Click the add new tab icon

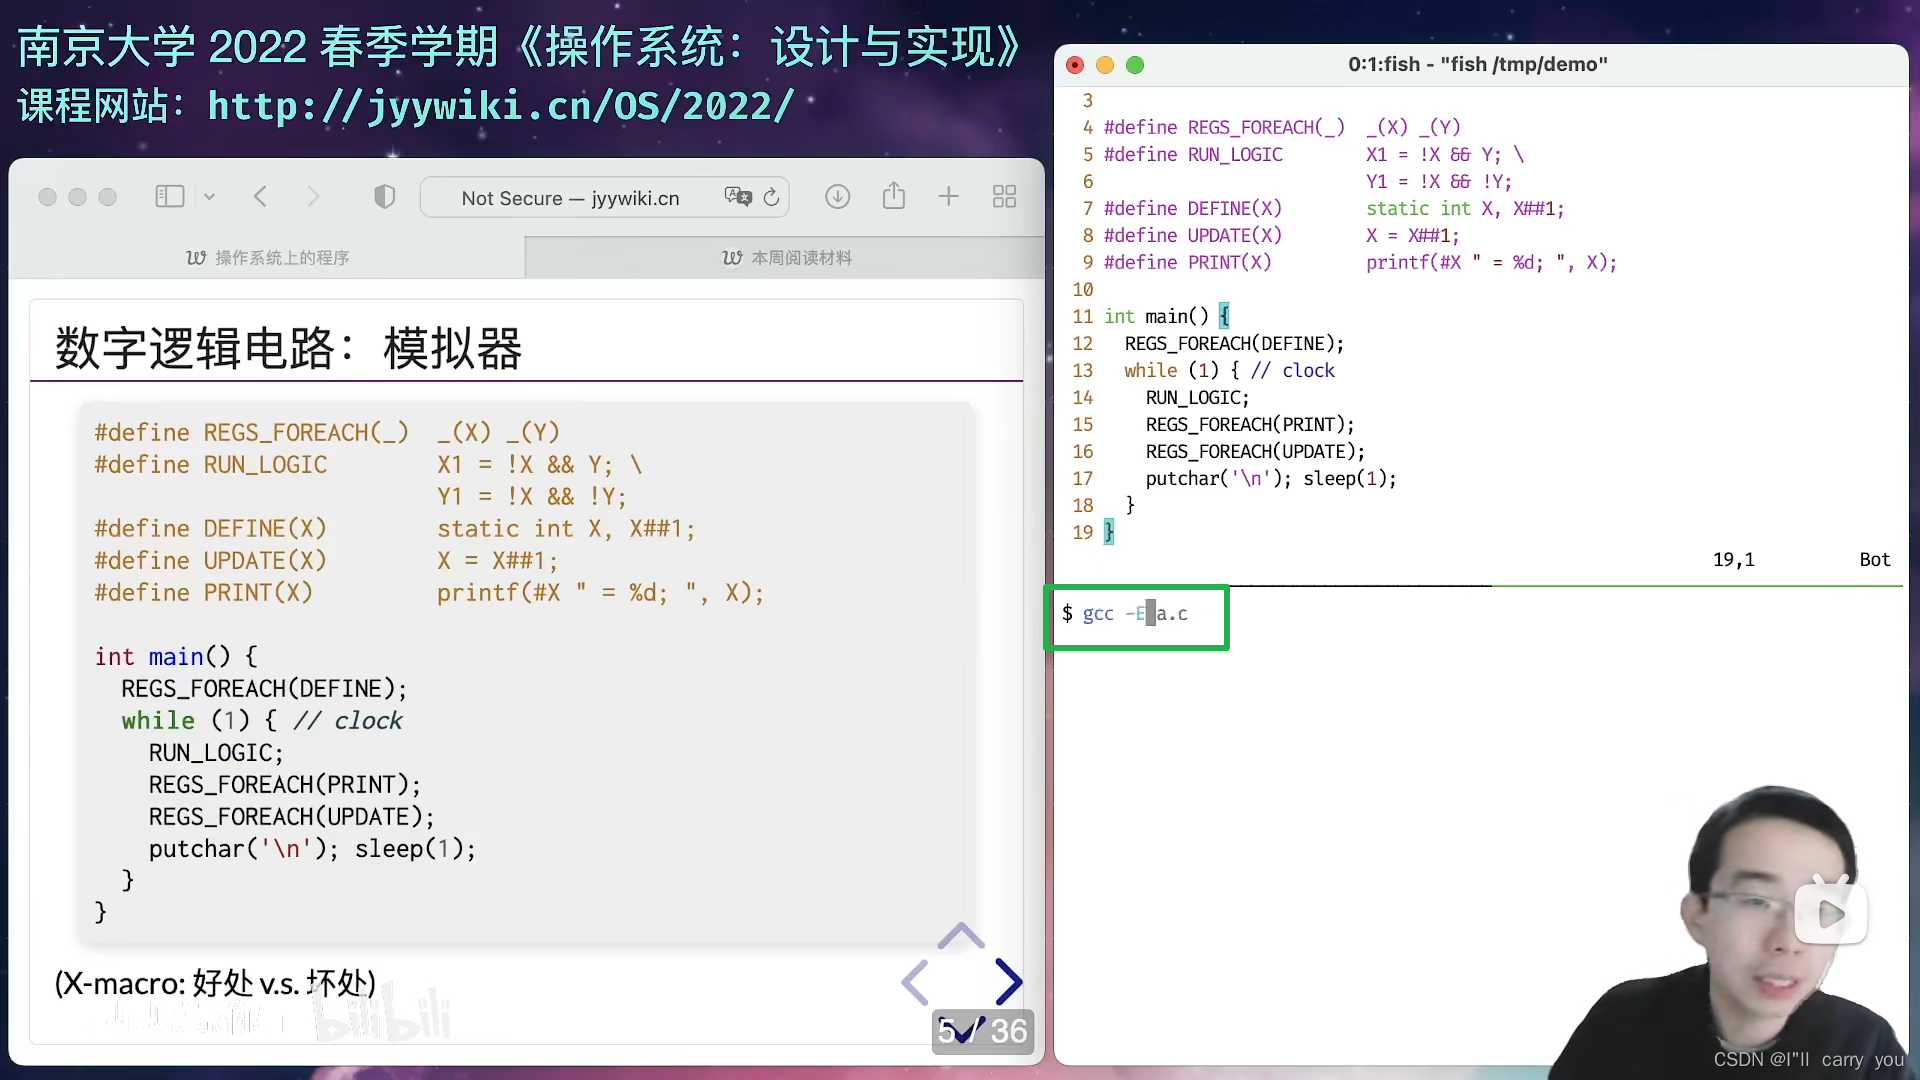pos(948,196)
